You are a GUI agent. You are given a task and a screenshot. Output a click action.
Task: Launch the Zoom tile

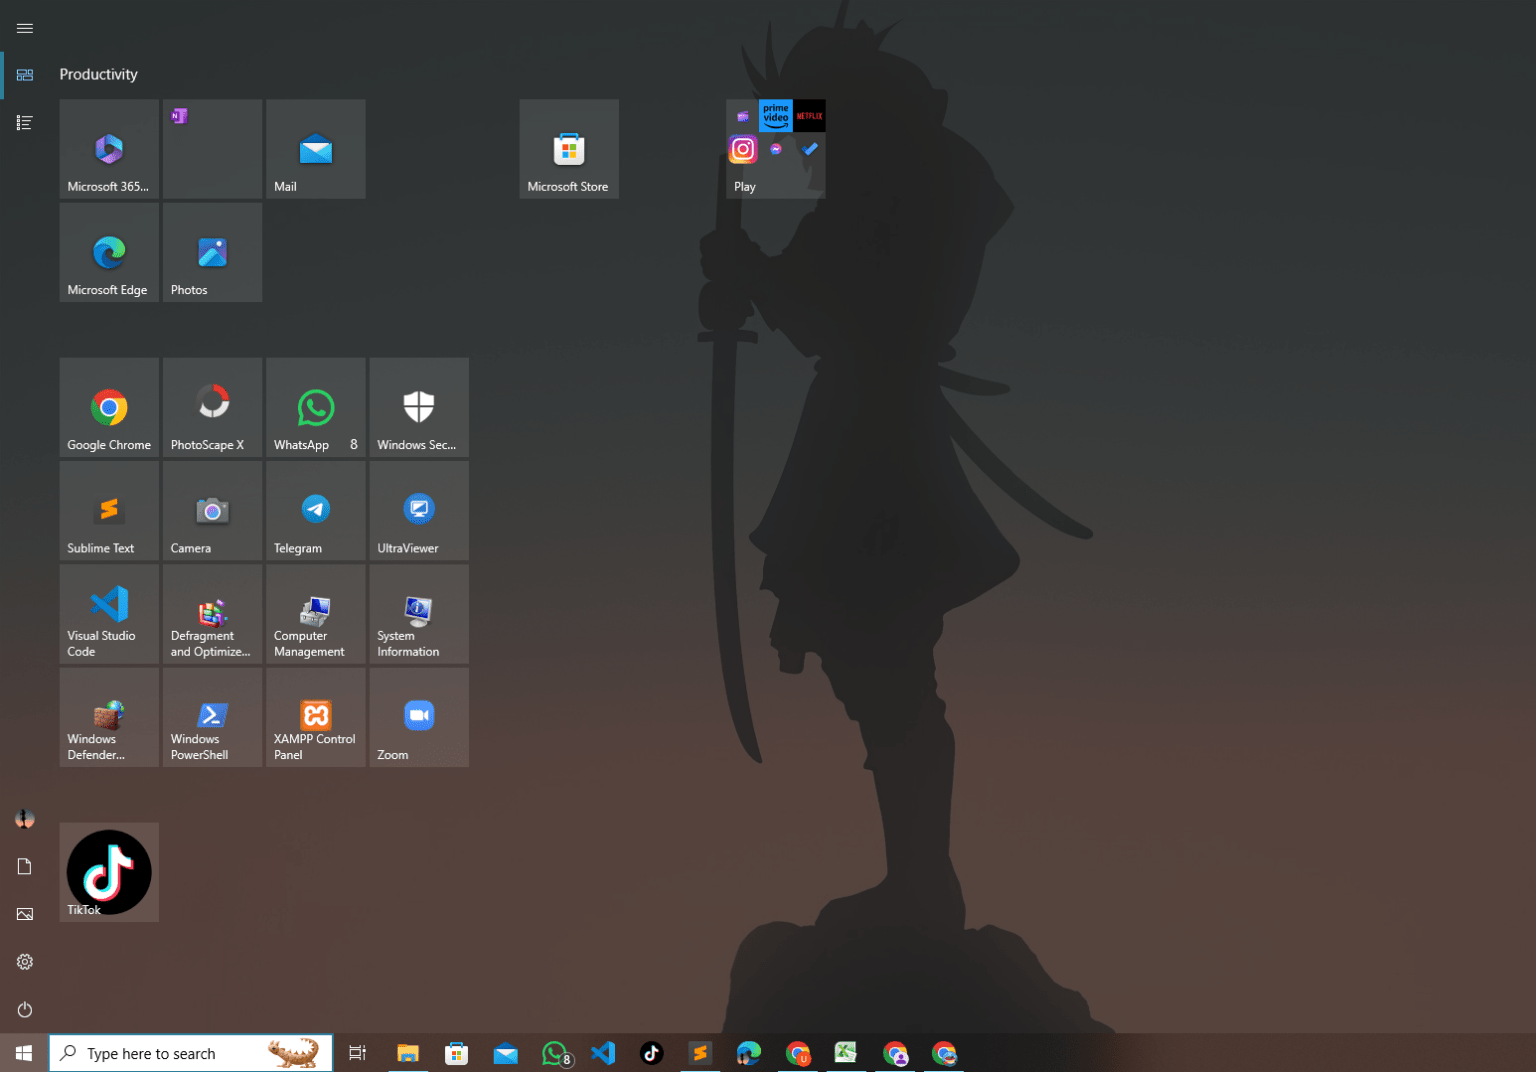click(x=418, y=717)
